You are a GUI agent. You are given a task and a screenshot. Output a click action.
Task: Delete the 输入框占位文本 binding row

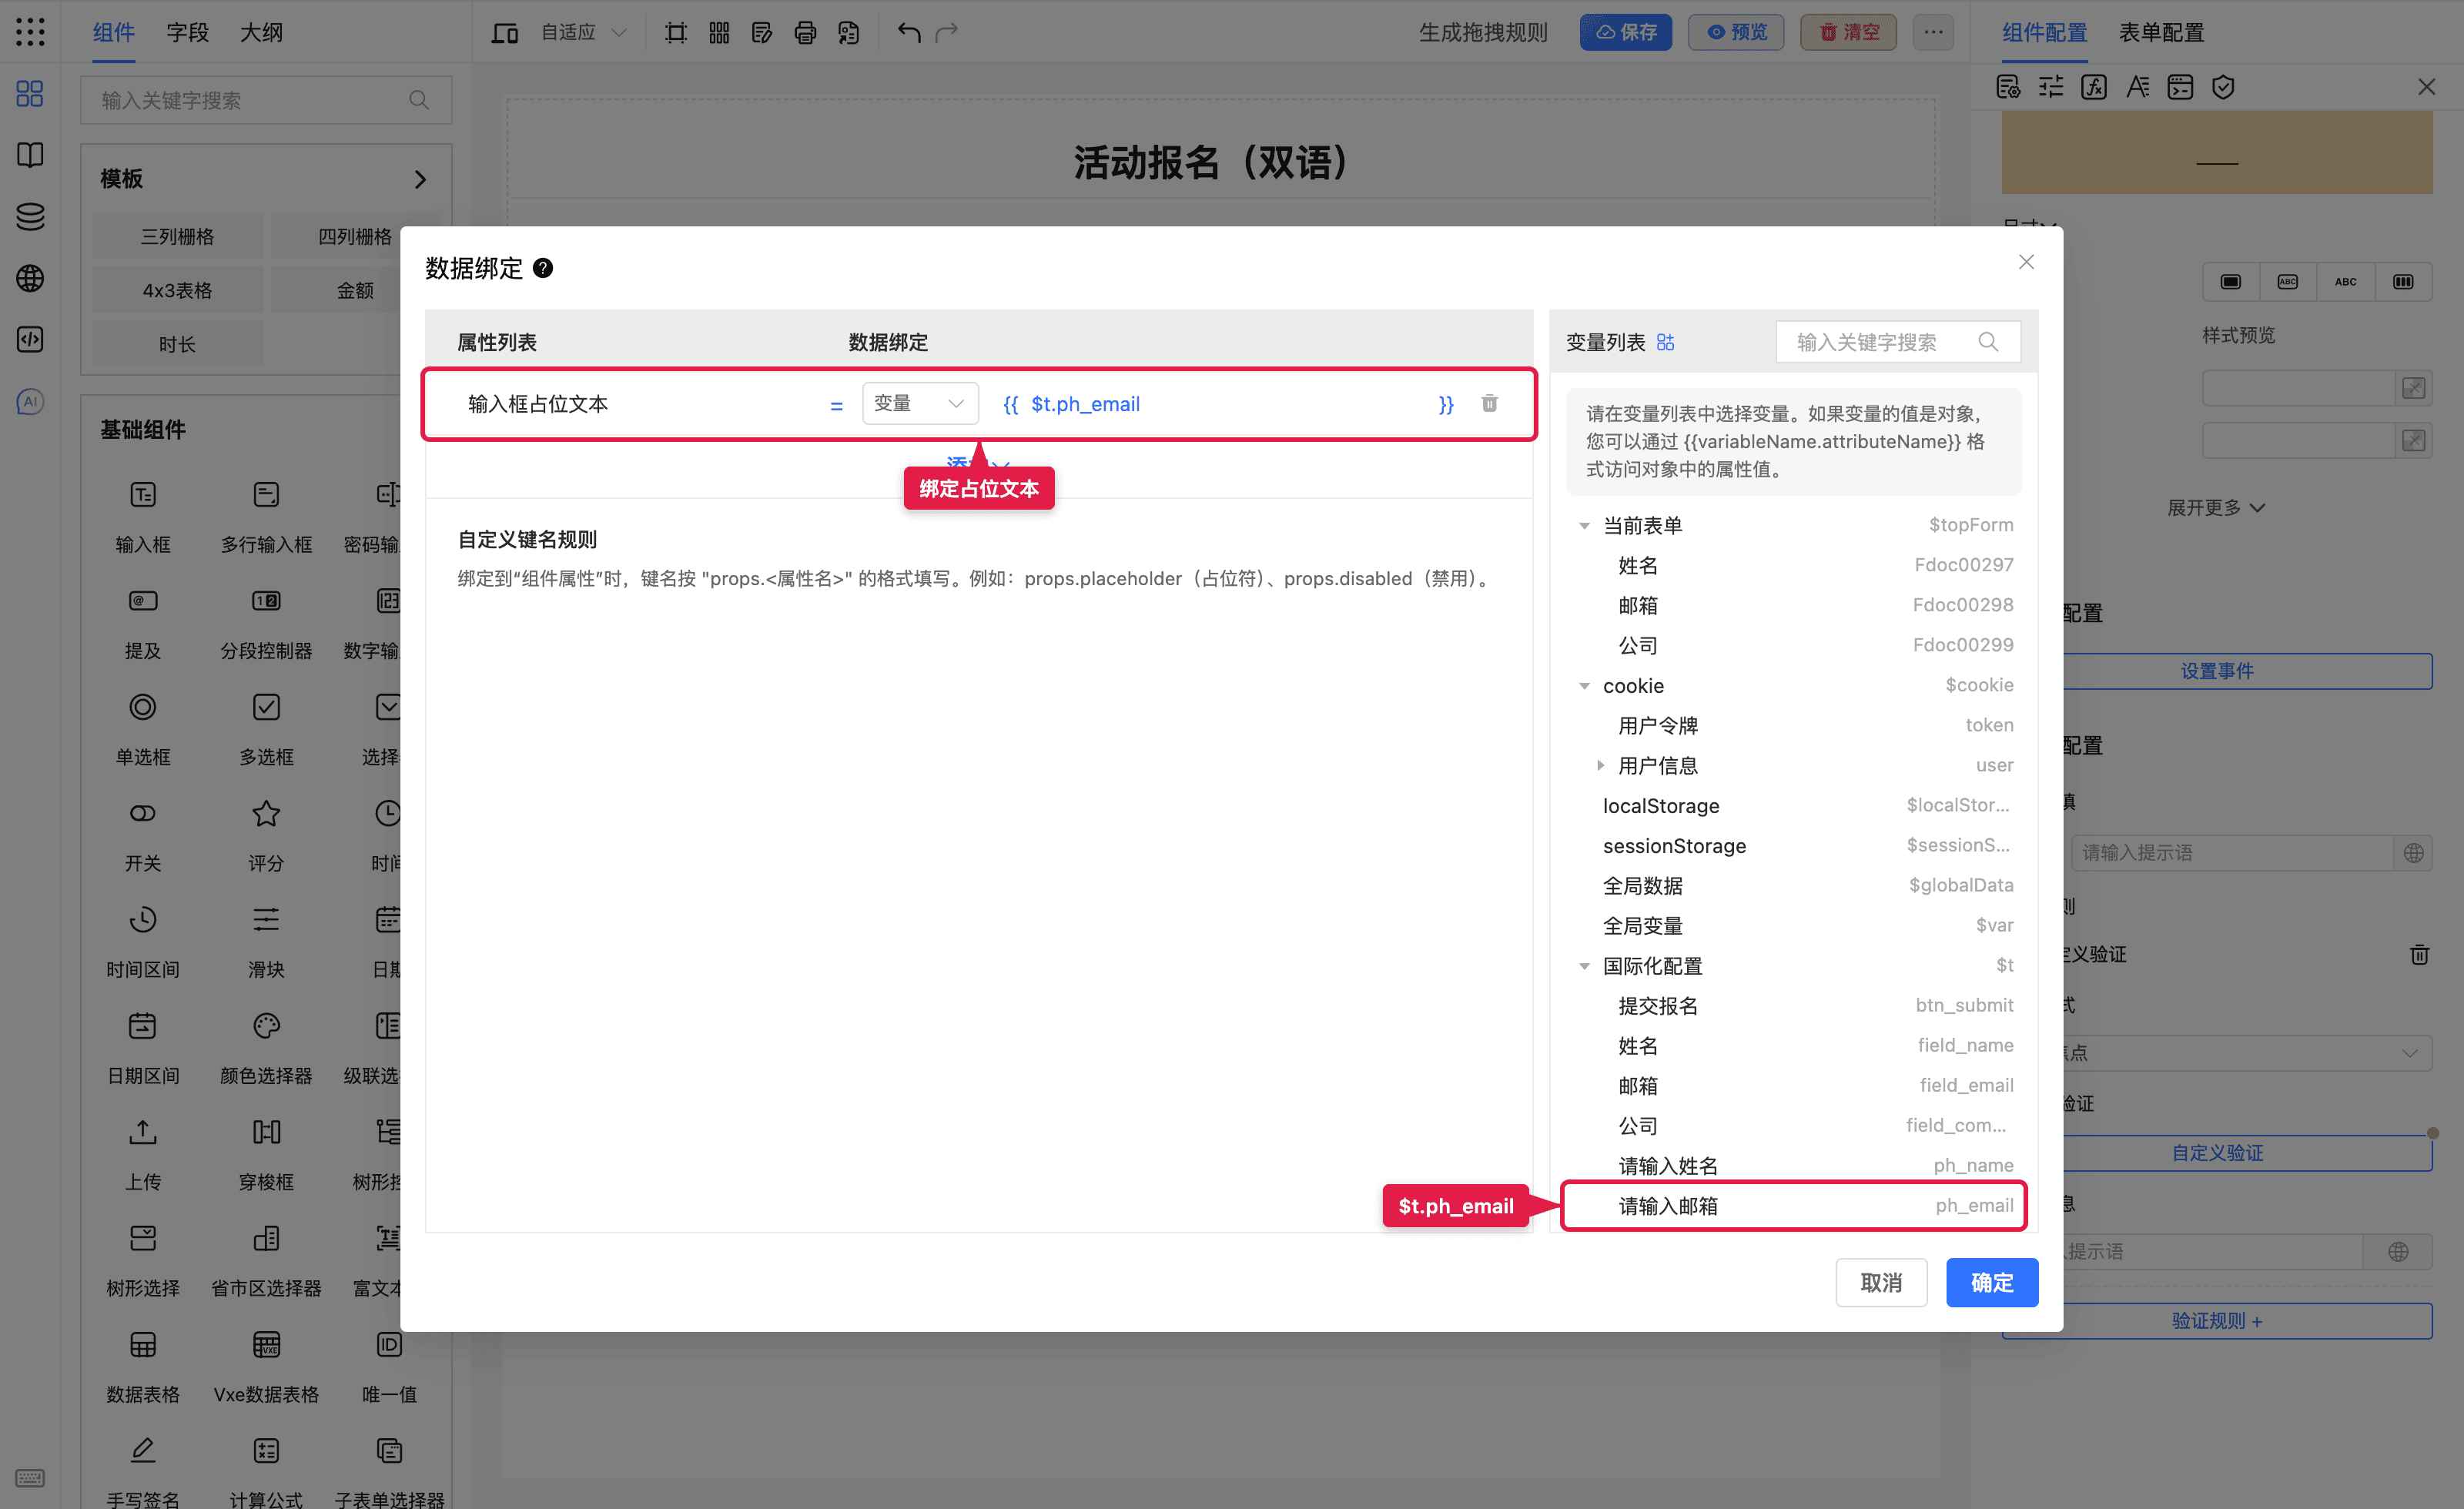coord(1489,403)
